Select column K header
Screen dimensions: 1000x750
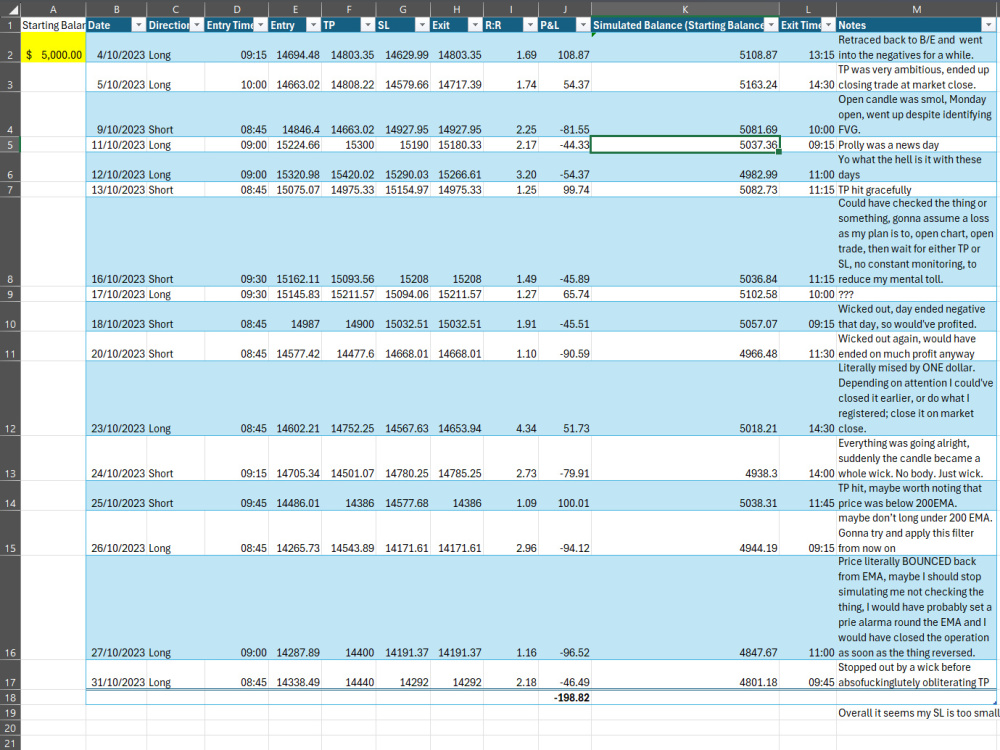click(685, 9)
